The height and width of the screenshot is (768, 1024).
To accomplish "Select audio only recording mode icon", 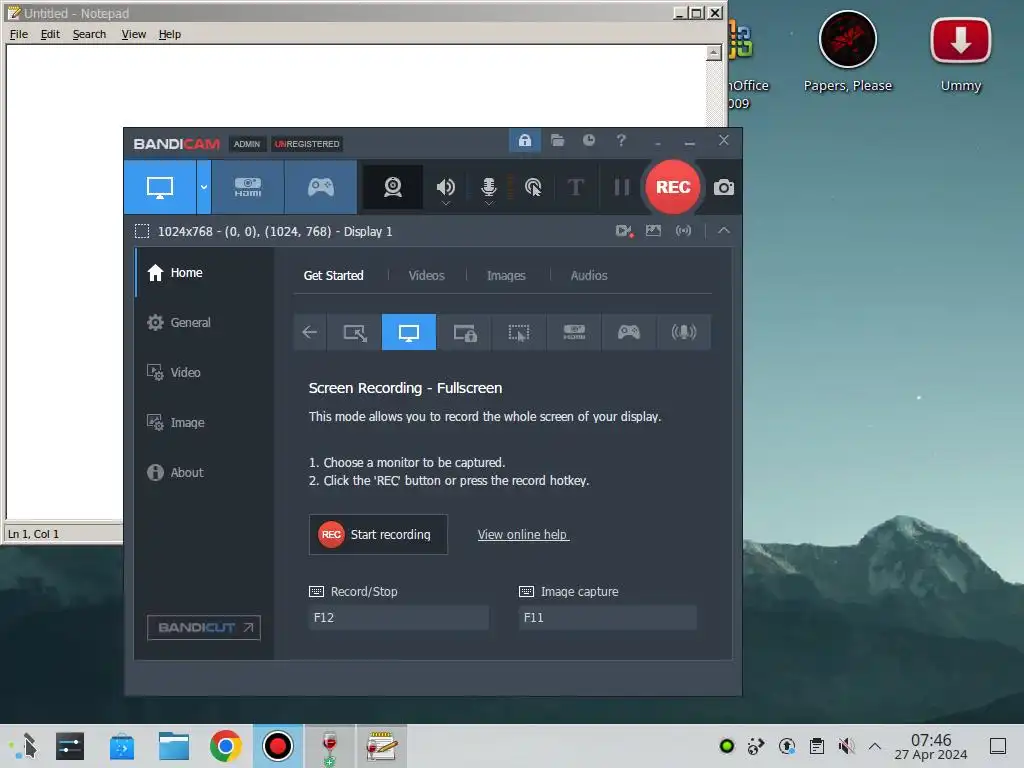I will [684, 332].
